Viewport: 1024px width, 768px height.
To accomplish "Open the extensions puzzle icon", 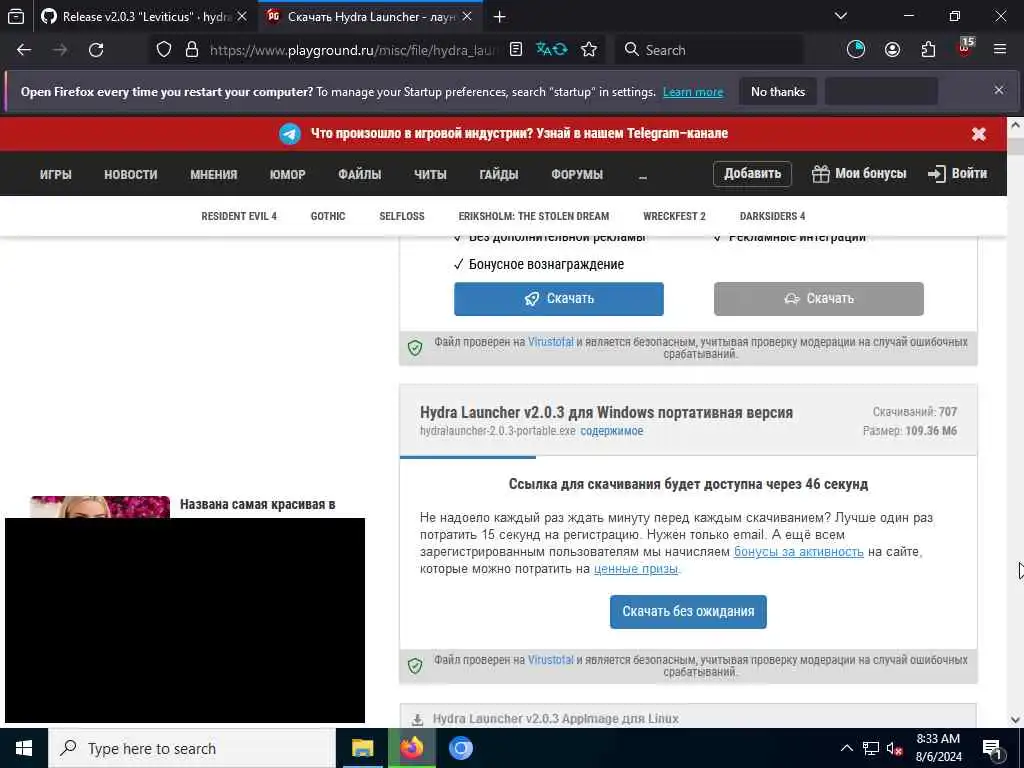I will (x=928, y=50).
